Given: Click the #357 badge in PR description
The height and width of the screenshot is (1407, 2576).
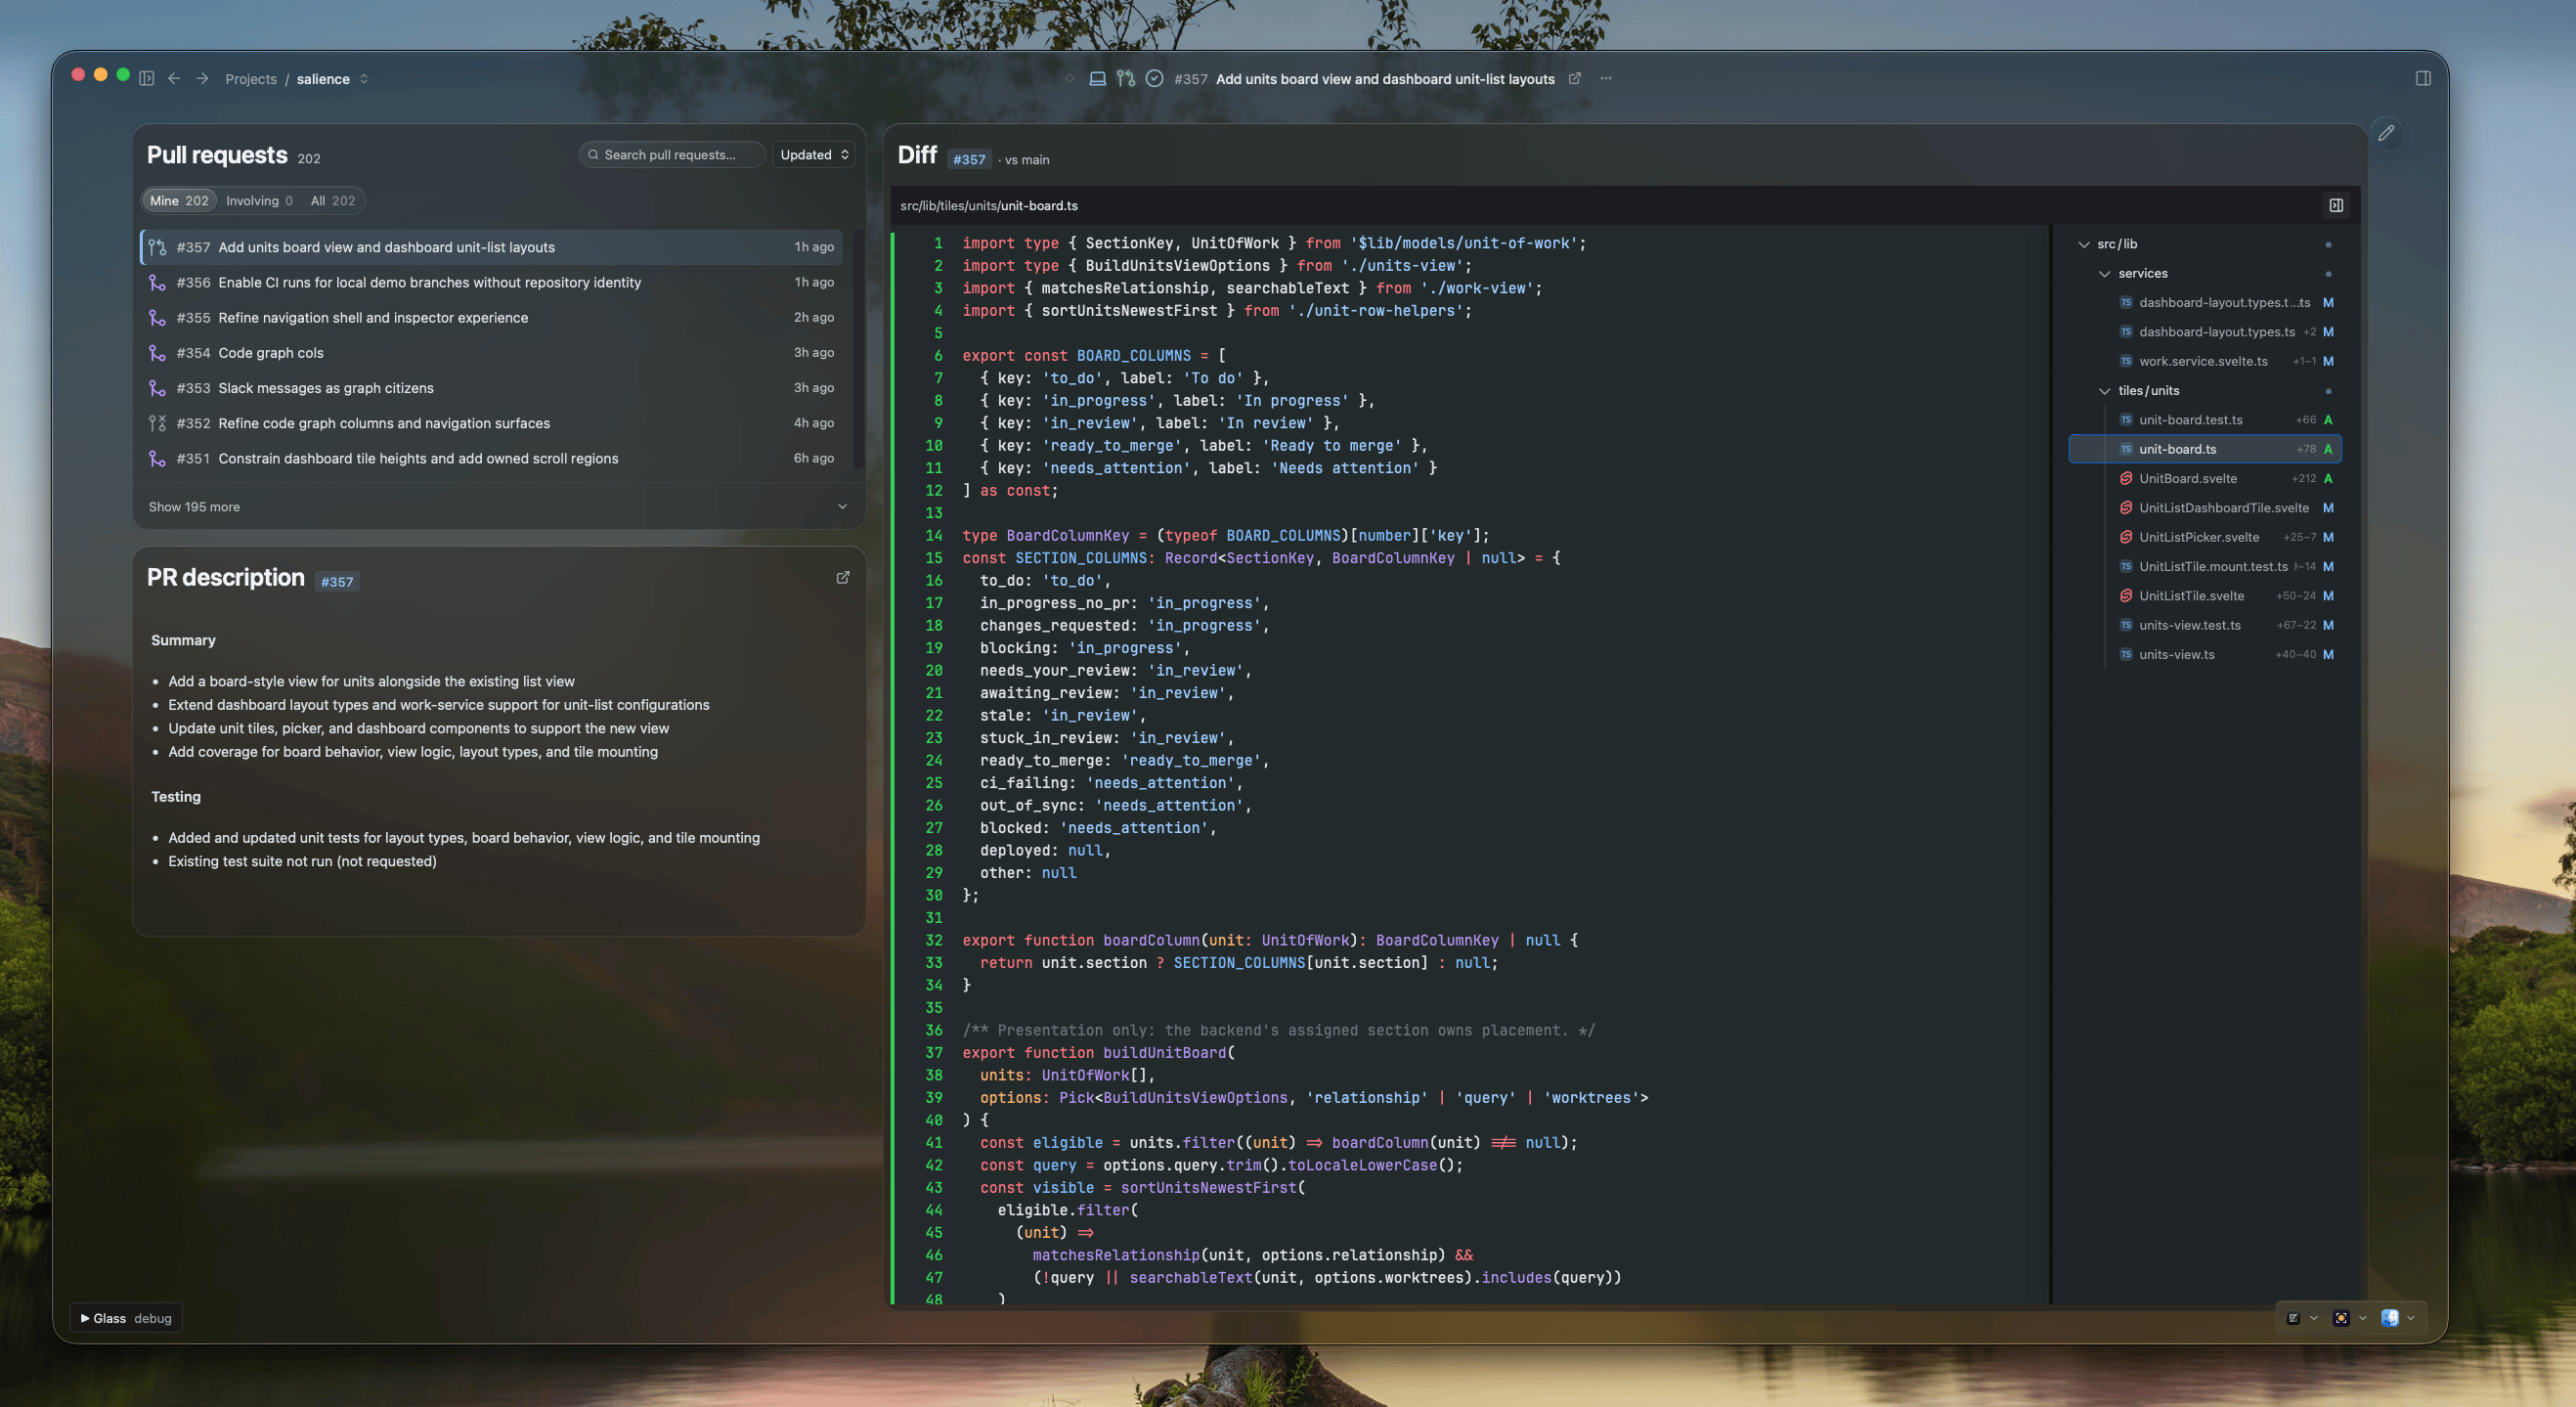Looking at the screenshot, I should (336, 581).
